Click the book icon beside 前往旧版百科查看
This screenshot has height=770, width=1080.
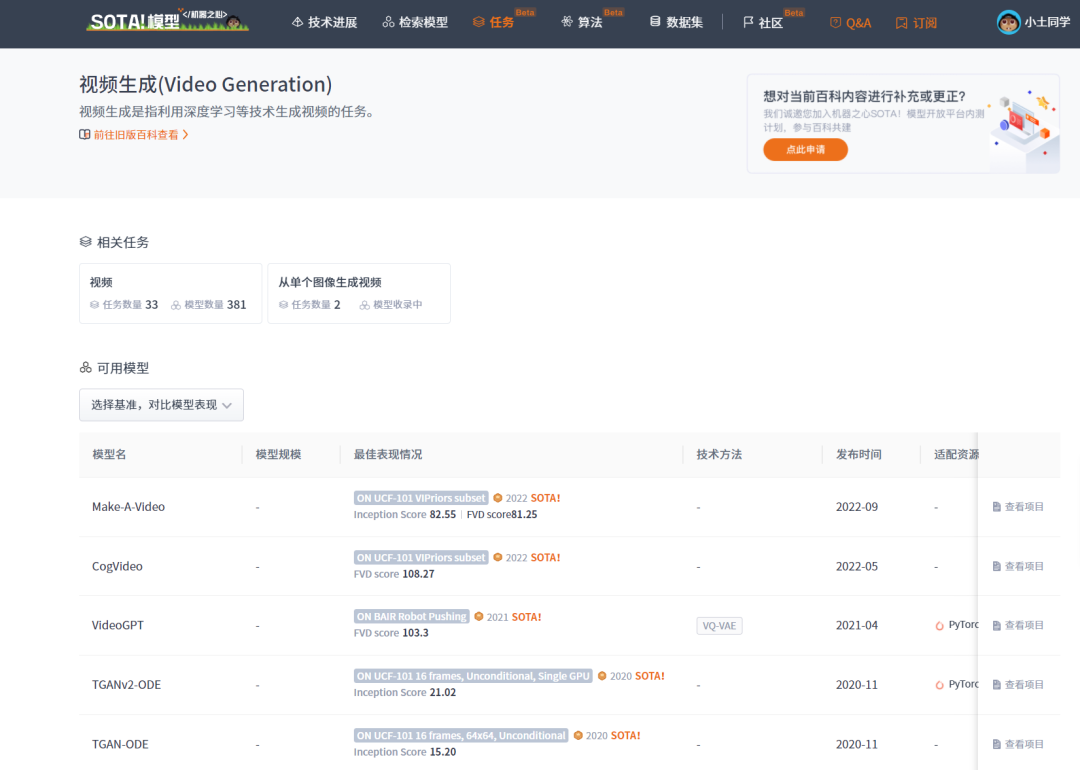pos(84,134)
